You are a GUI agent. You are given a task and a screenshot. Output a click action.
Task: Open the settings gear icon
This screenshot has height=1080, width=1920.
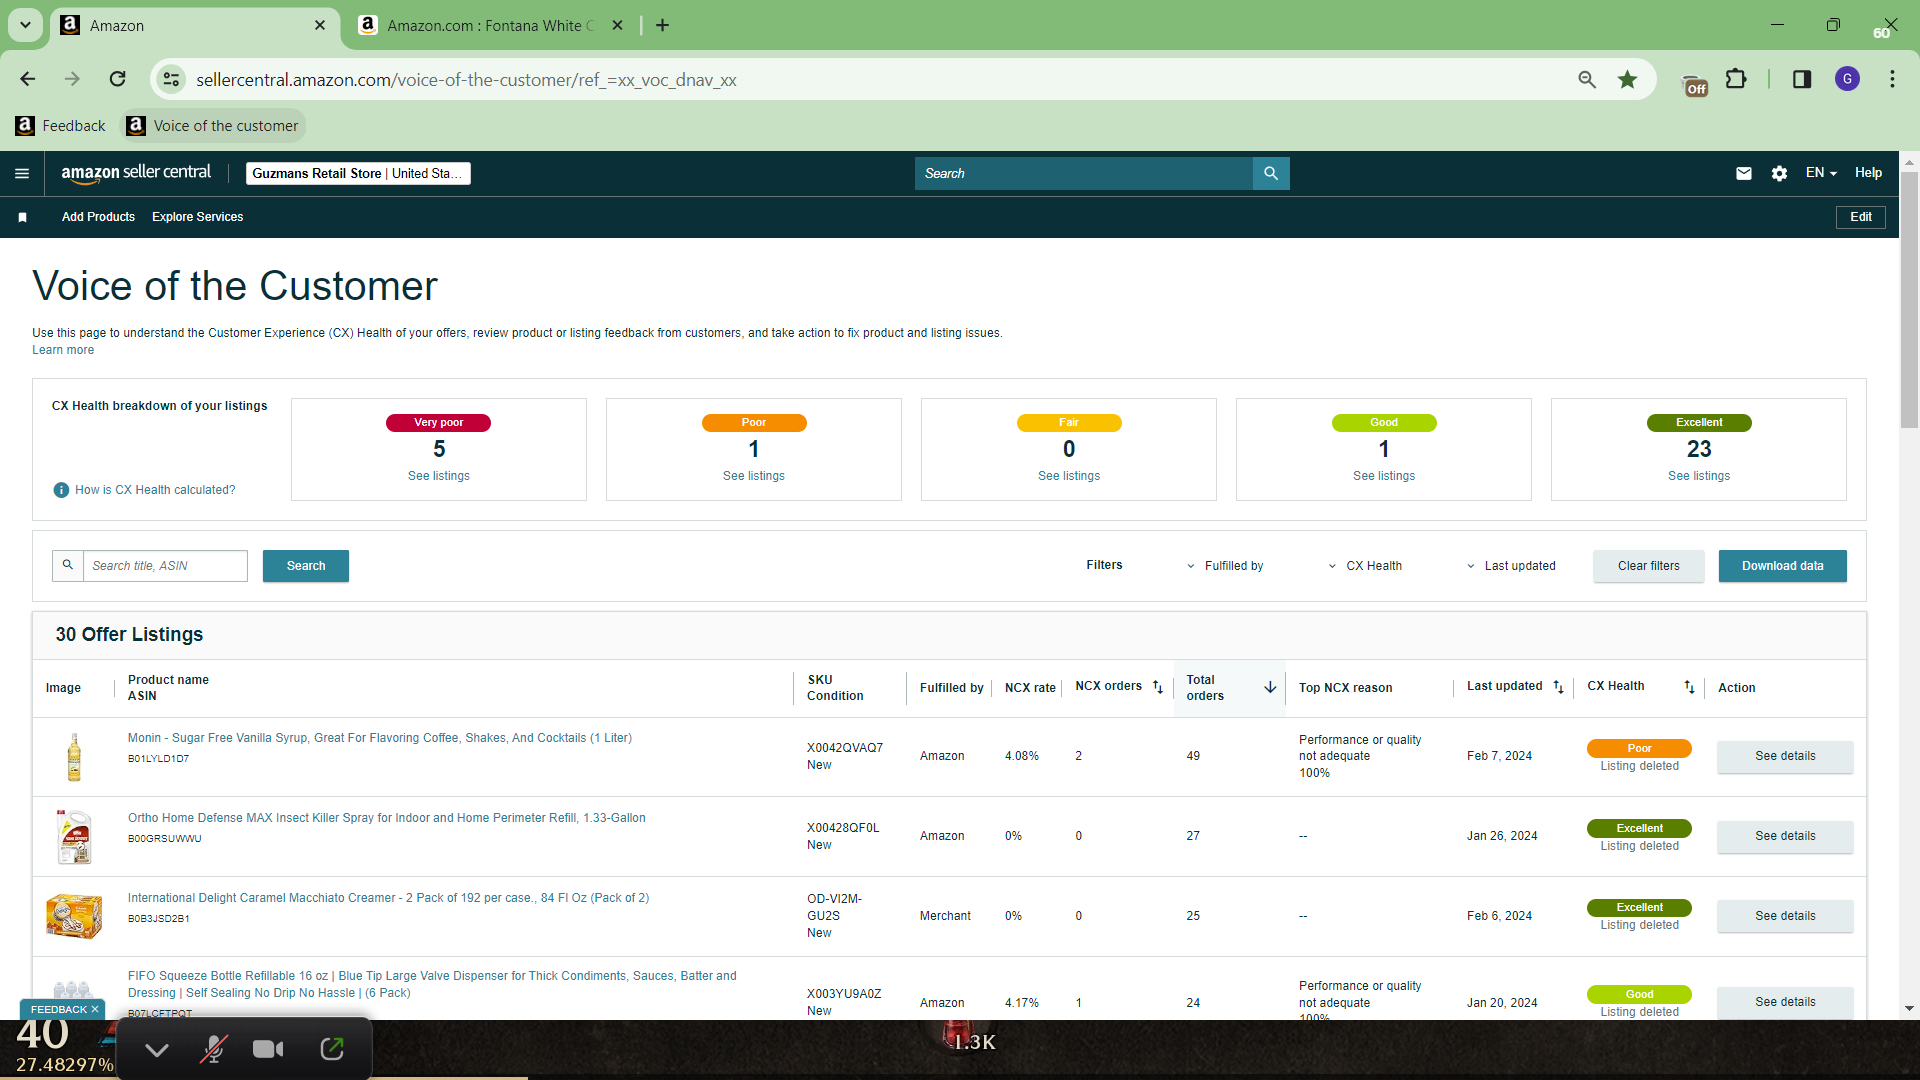point(1779,173)
